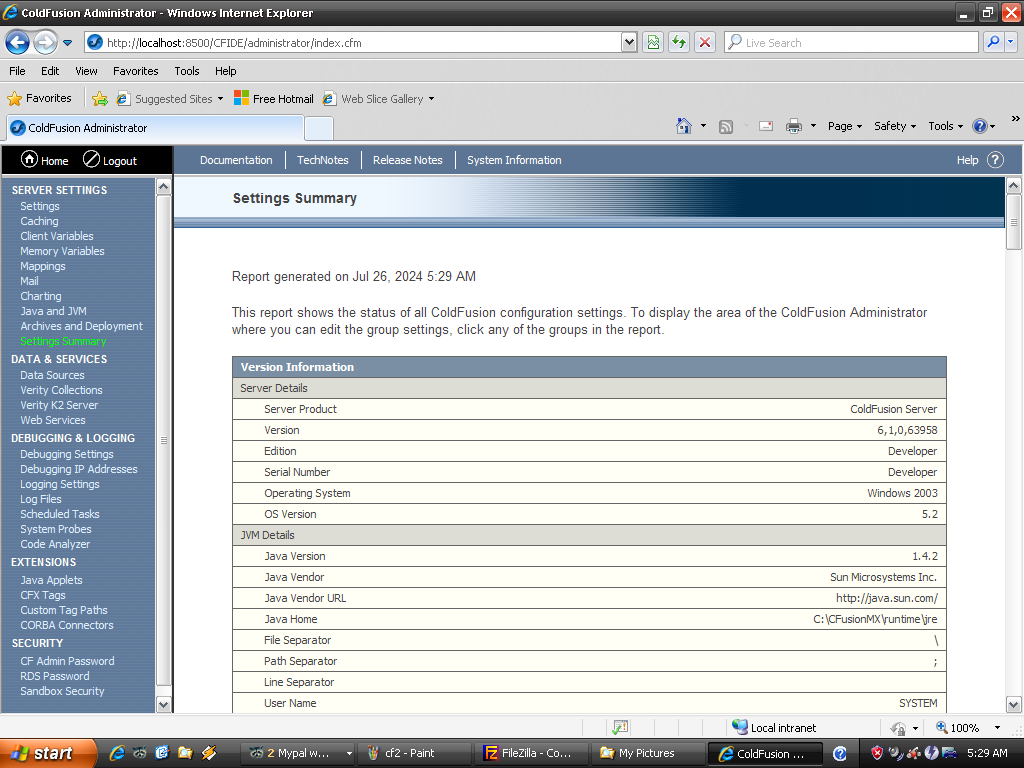
Task: Open the System Information link
Action: click(514, 160)
